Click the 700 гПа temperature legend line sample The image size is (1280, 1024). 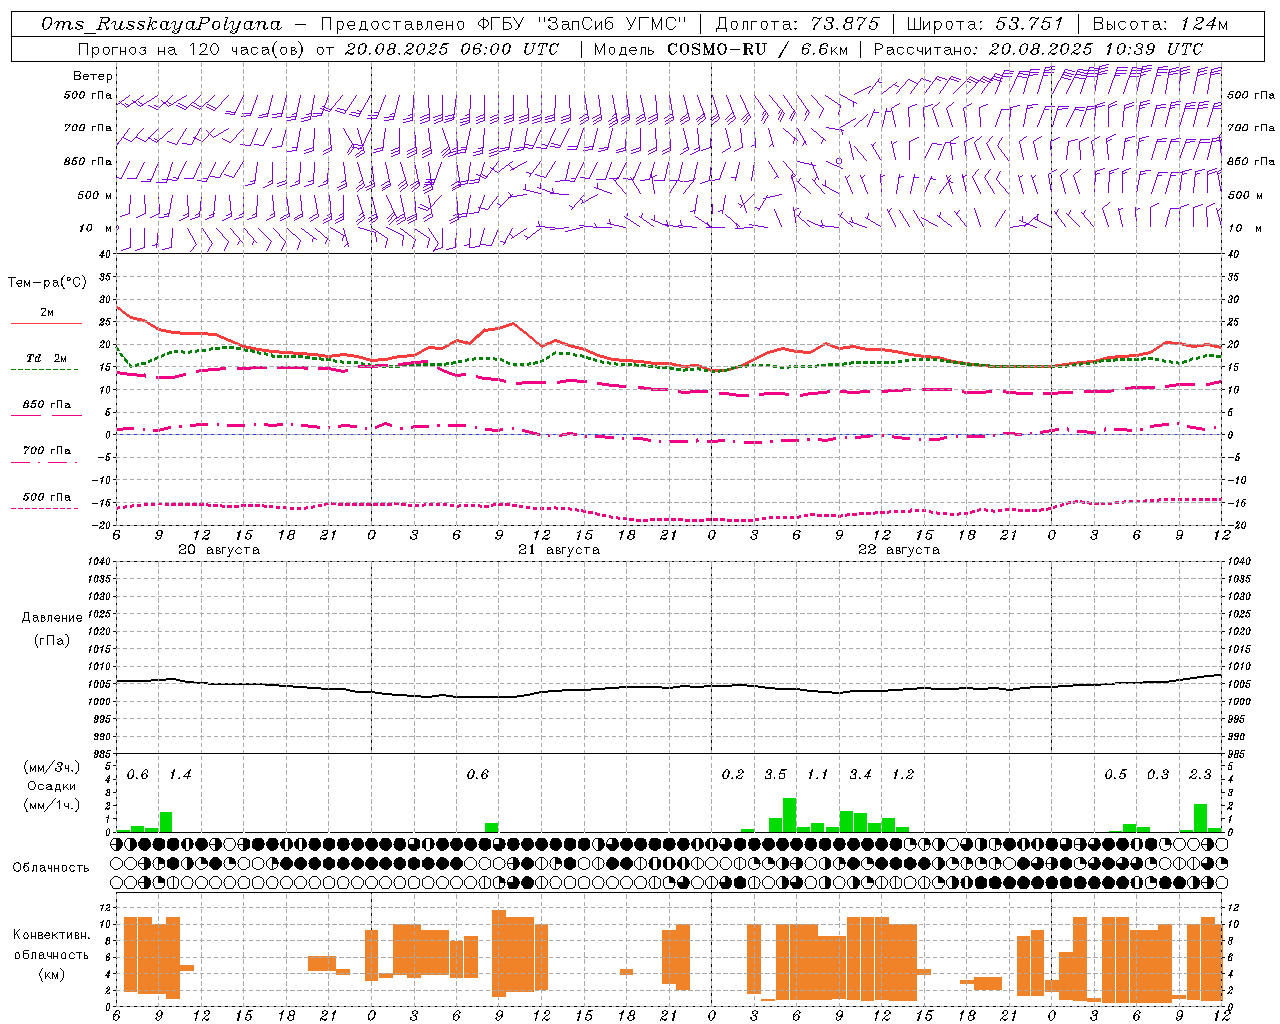[44, 461]
